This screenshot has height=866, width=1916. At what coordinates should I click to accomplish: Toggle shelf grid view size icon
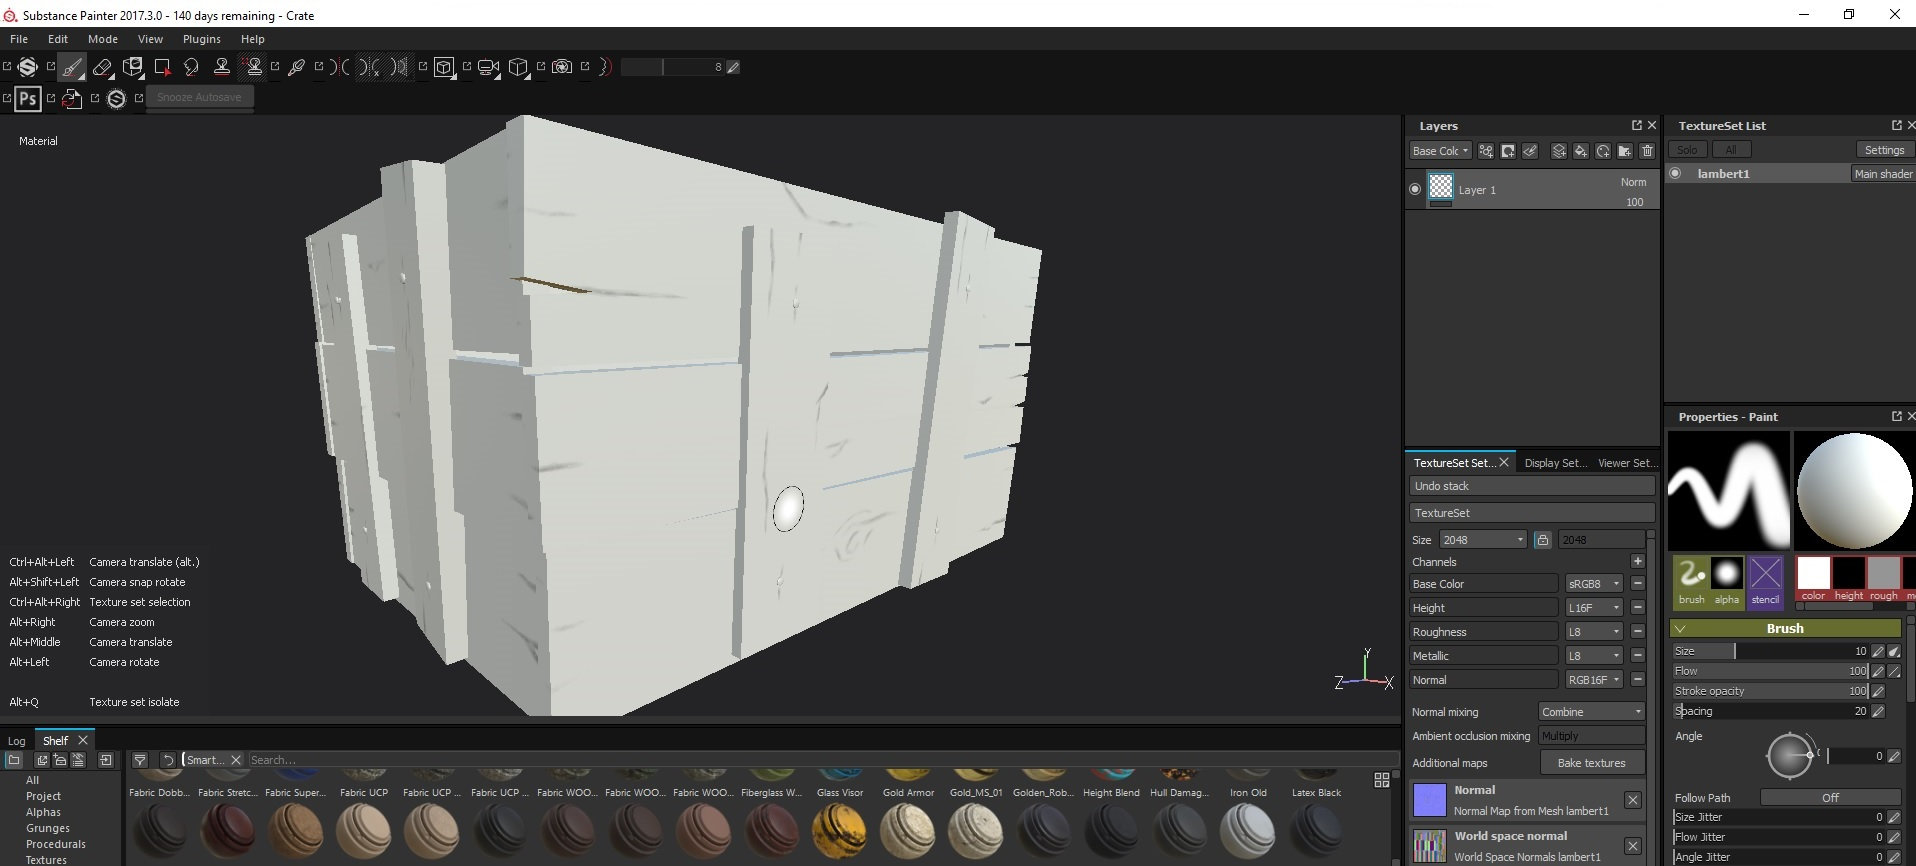pyautogui.click(x=1382, y=780)
